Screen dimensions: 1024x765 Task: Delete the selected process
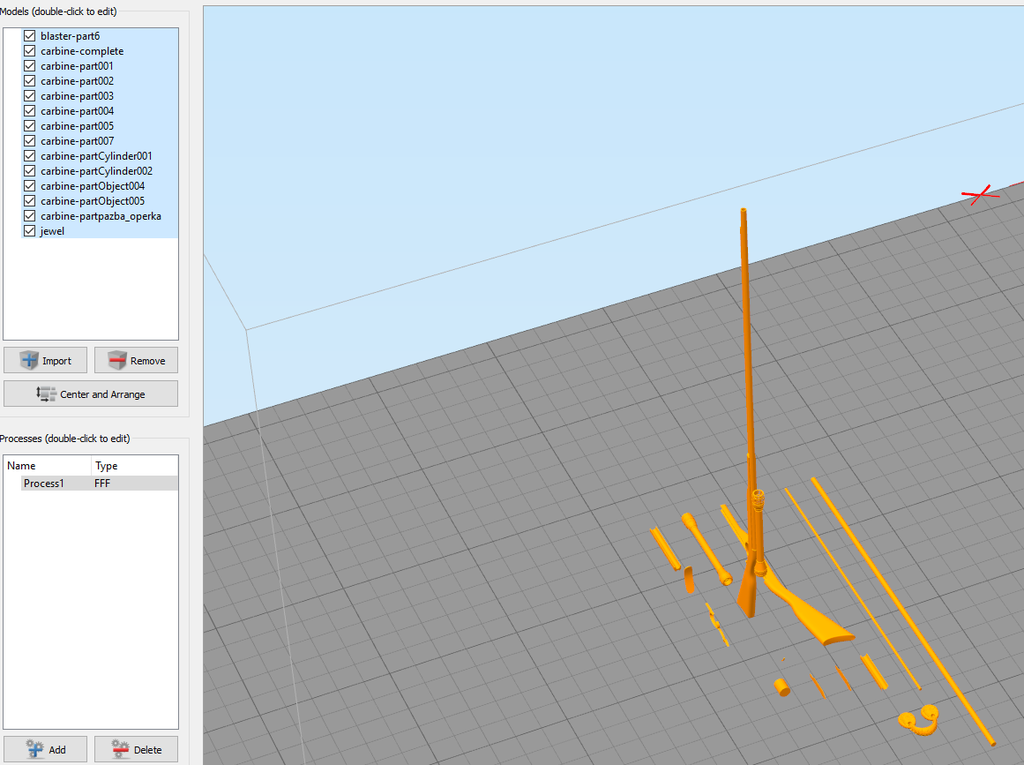coord(136,749)
